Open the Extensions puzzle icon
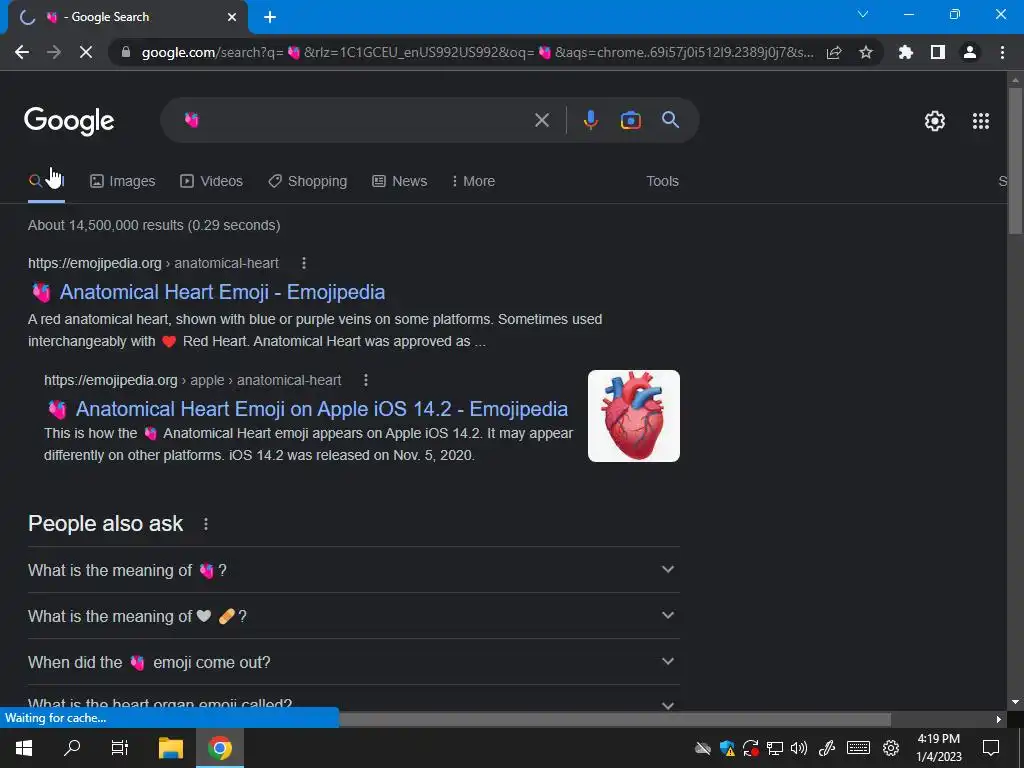 906,52
